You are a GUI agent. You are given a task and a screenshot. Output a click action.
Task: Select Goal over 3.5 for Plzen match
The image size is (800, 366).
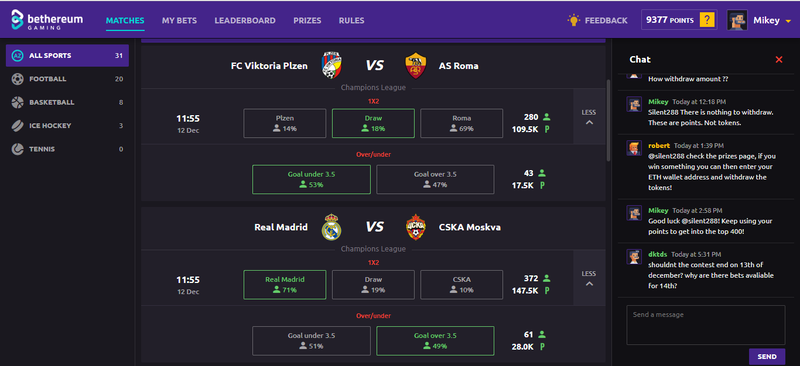[435, 179]
